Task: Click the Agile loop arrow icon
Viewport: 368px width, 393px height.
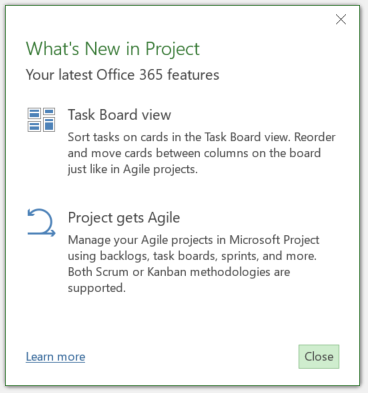Action: click(x=41, y=223)
